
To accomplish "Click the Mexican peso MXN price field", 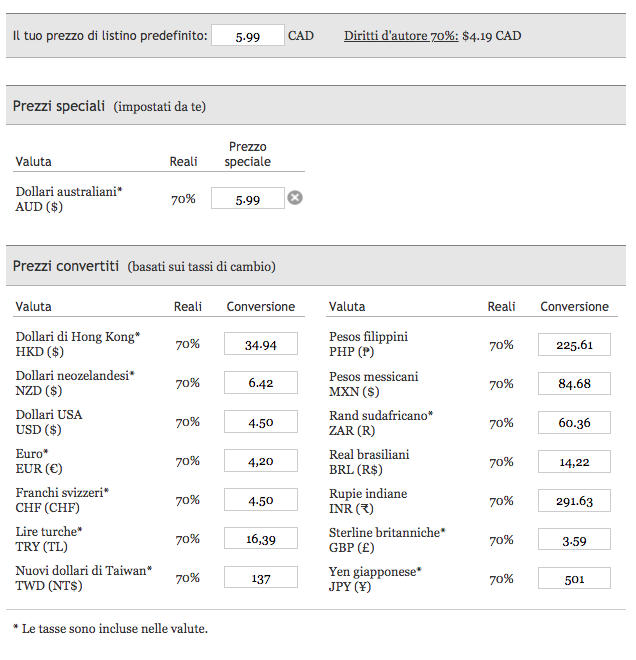I will [x=574, y=383].
